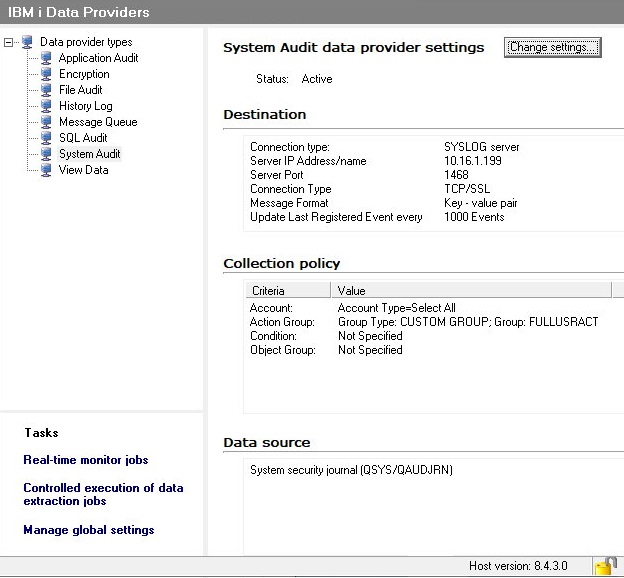Select System Audit in the tree
Screen dimensions: 624x578
click(90, 154)
